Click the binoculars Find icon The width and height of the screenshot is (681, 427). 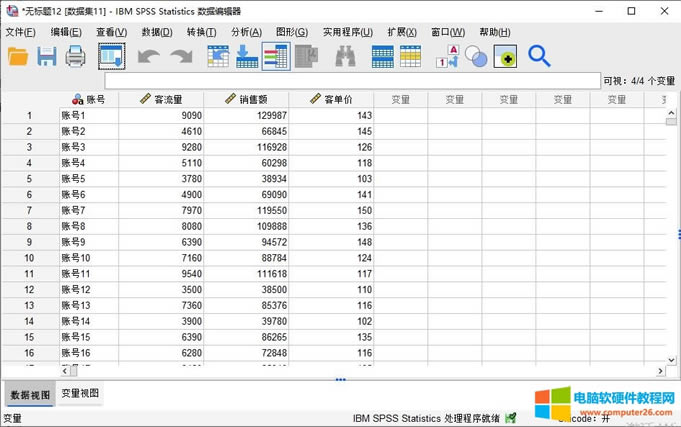[345, 57]
